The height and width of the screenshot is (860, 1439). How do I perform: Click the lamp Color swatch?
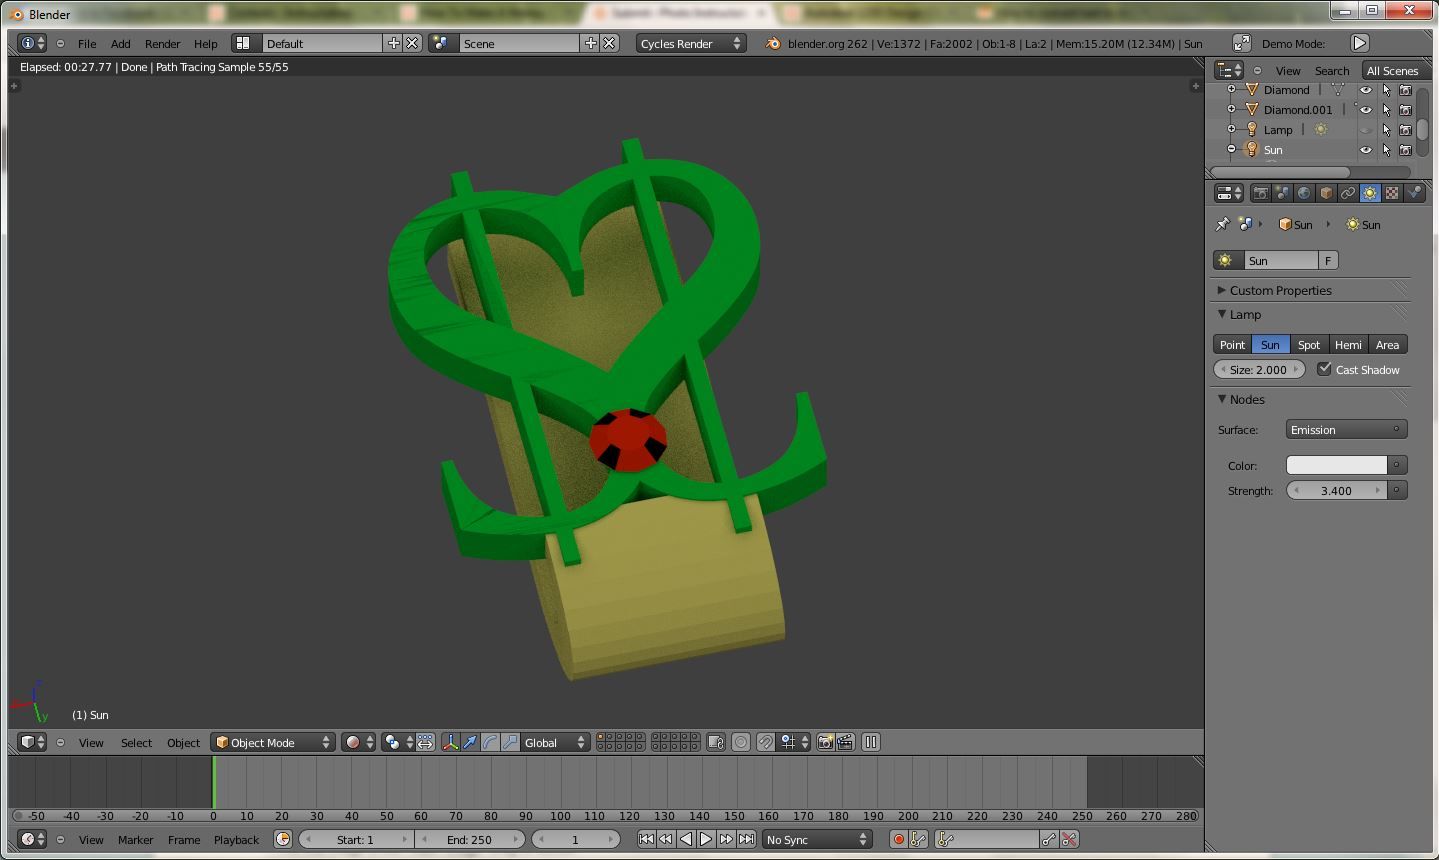[1335, 464]
